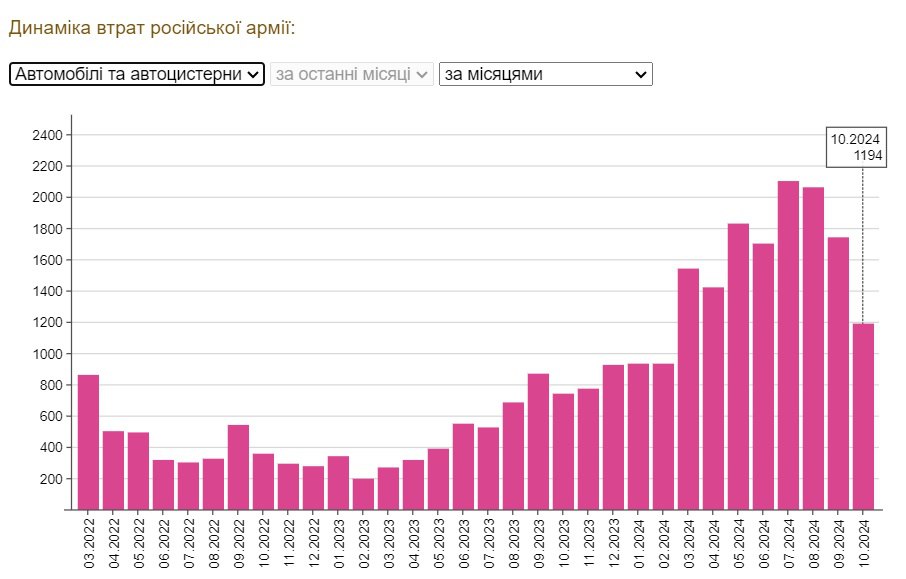
Task: Open the disabled 'за останні місяці' dropdown
Action: point(351,74)
